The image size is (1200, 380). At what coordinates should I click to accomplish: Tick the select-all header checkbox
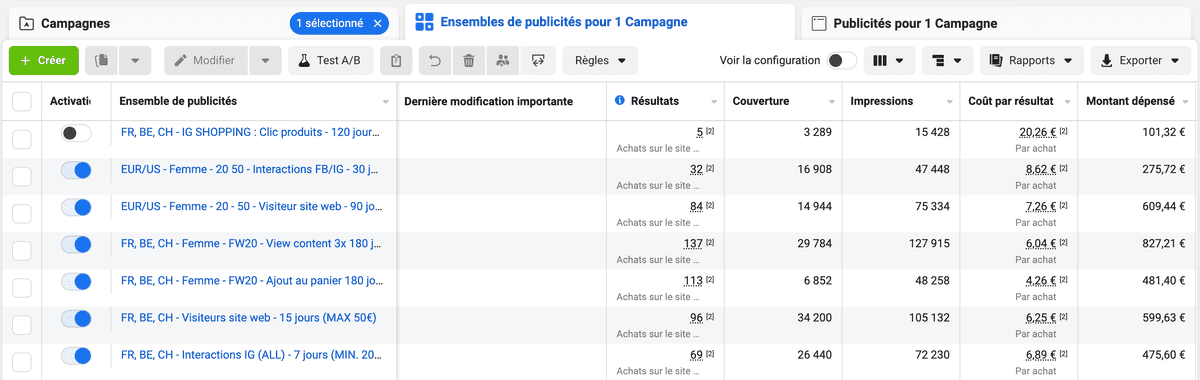pos(22,101)
